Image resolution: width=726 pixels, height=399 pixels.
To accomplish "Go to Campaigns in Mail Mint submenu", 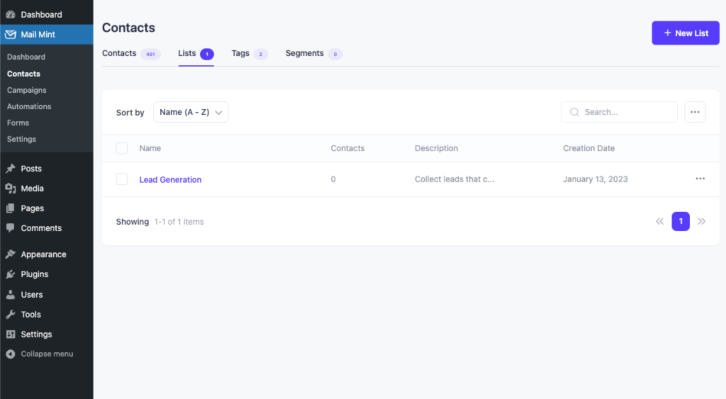I will 26,90.
